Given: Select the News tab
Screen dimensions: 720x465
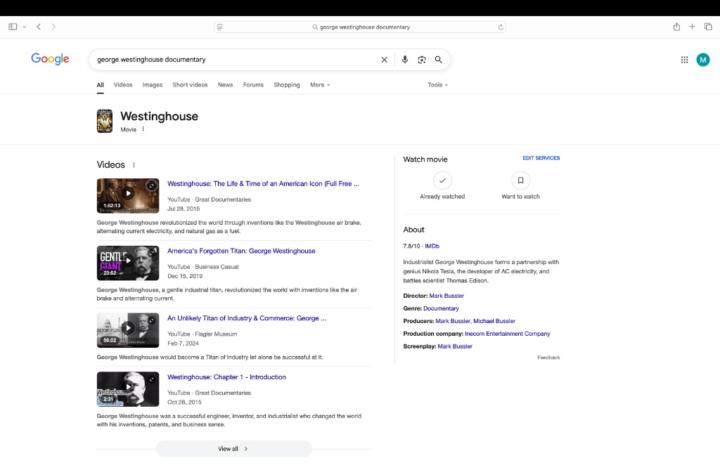Looking at the screenshot, I should point(225,85).
